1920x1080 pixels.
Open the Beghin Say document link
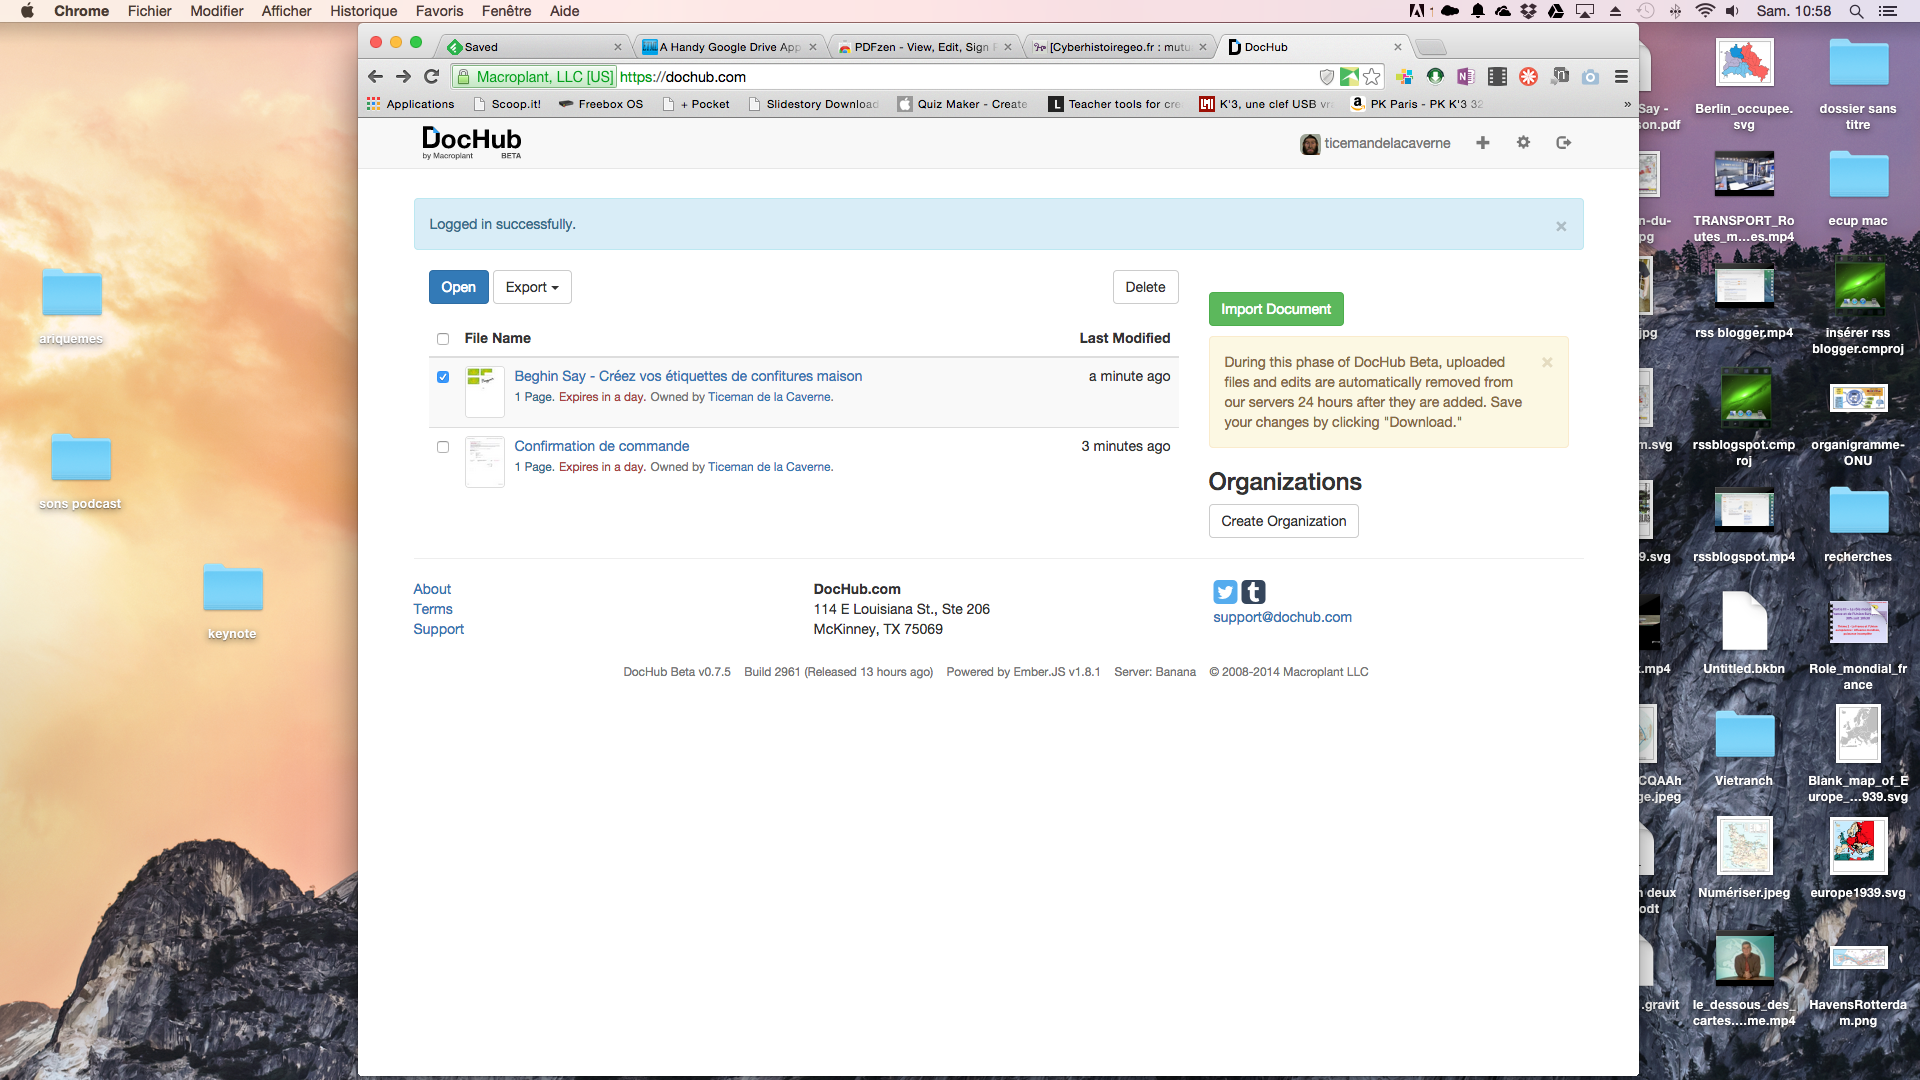click(x=688, y=376)
